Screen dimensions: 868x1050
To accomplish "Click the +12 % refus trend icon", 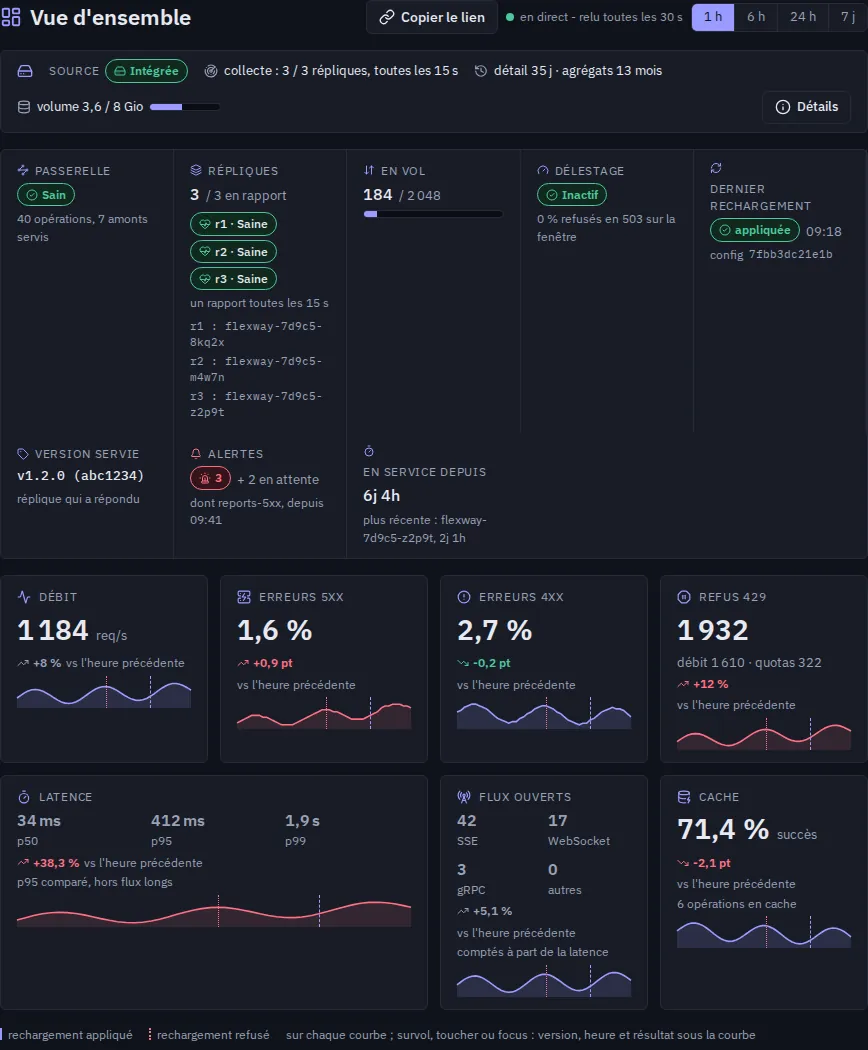I will tap(682, 684).
